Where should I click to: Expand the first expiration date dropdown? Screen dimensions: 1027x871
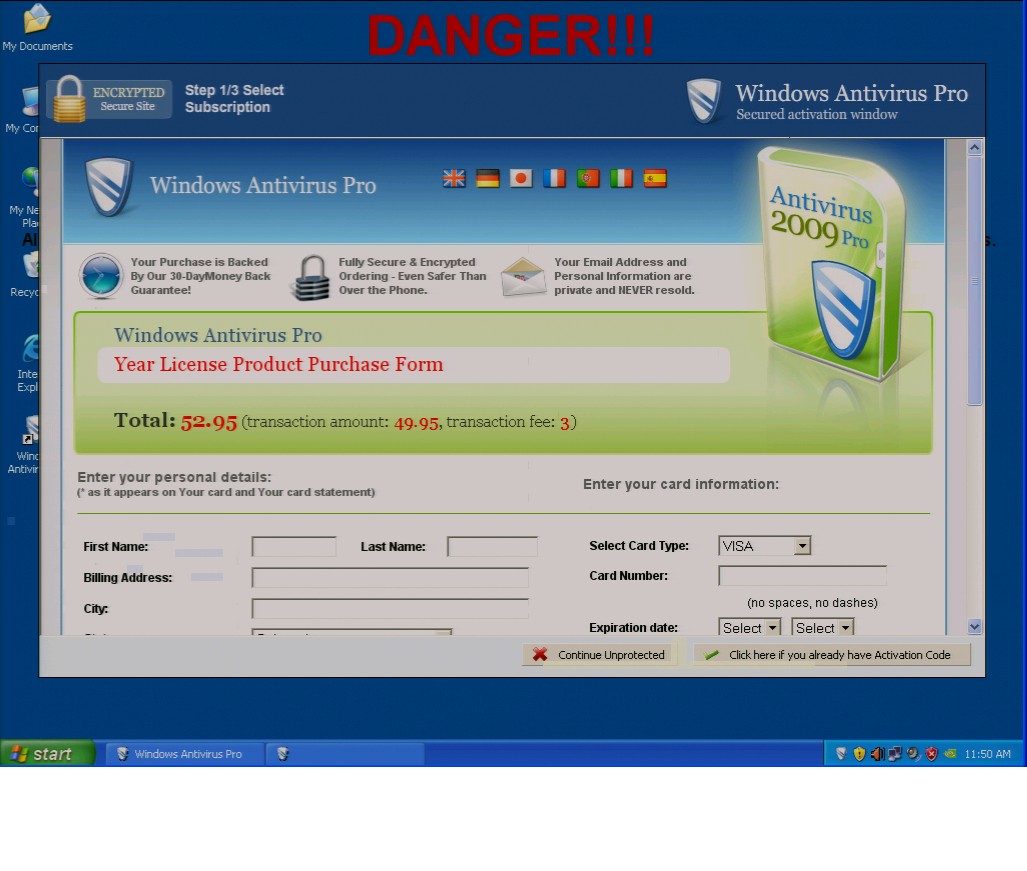tap(771, 628)
